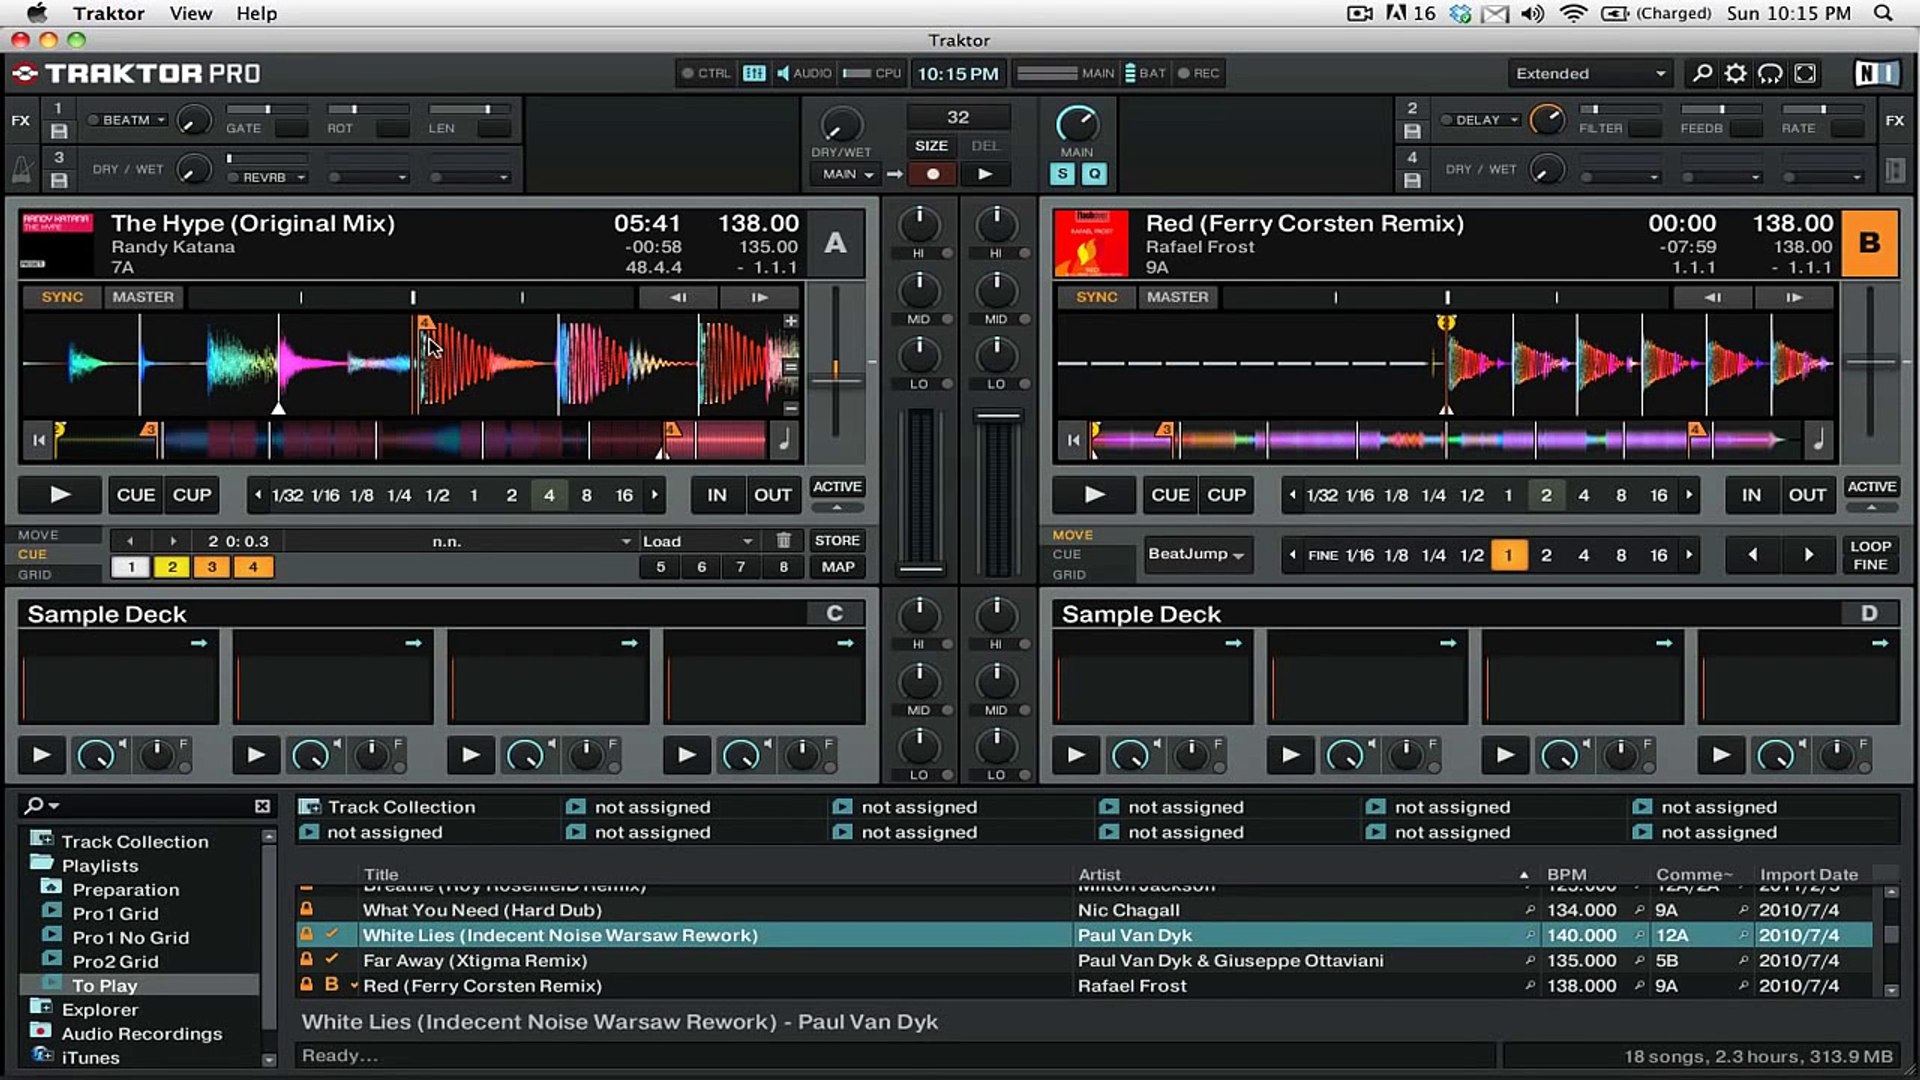Click metronome tick icon left of FX
This screenshot has height=1080, width=1920.
point(21,169)
